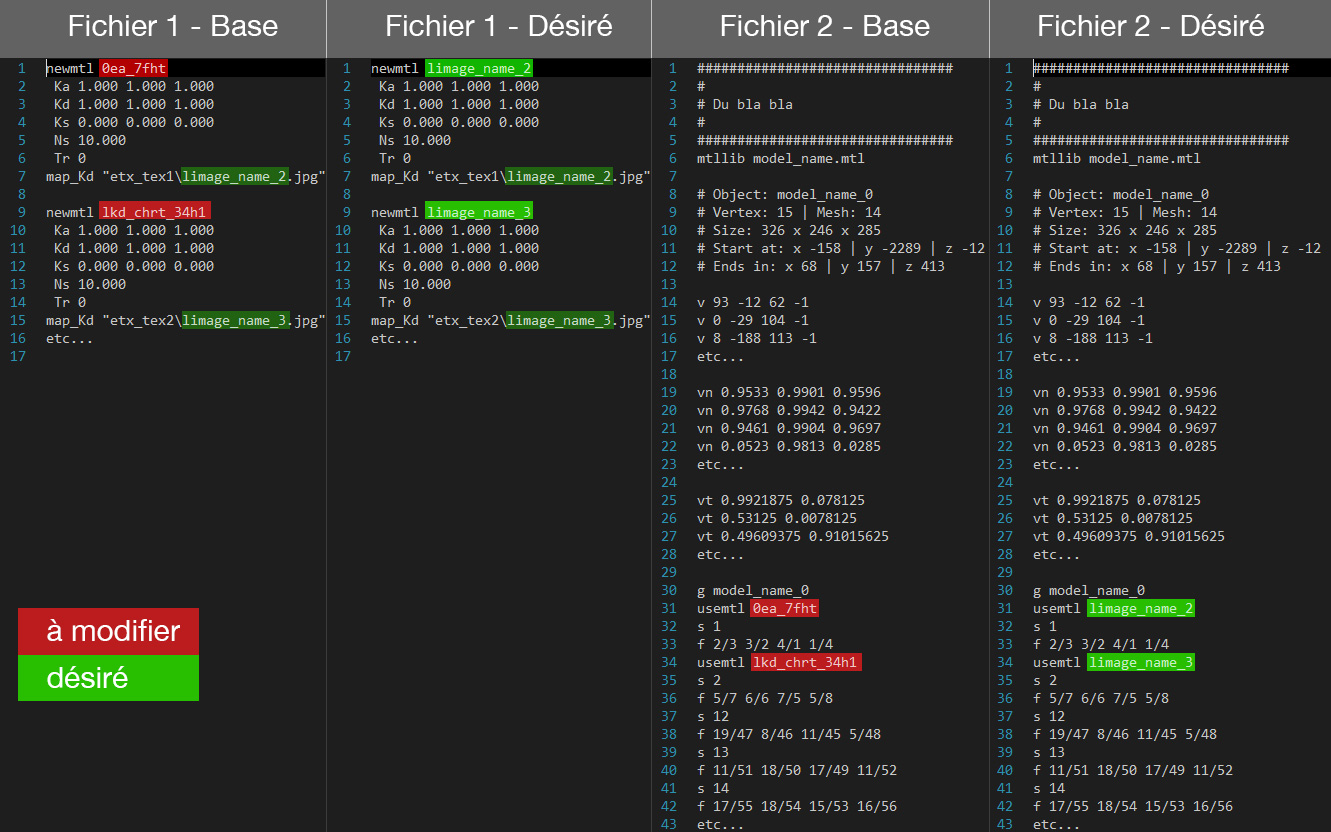
Task: Click "etc..." on line 16 of Fichier 1 Base
Action: [70, 338]
